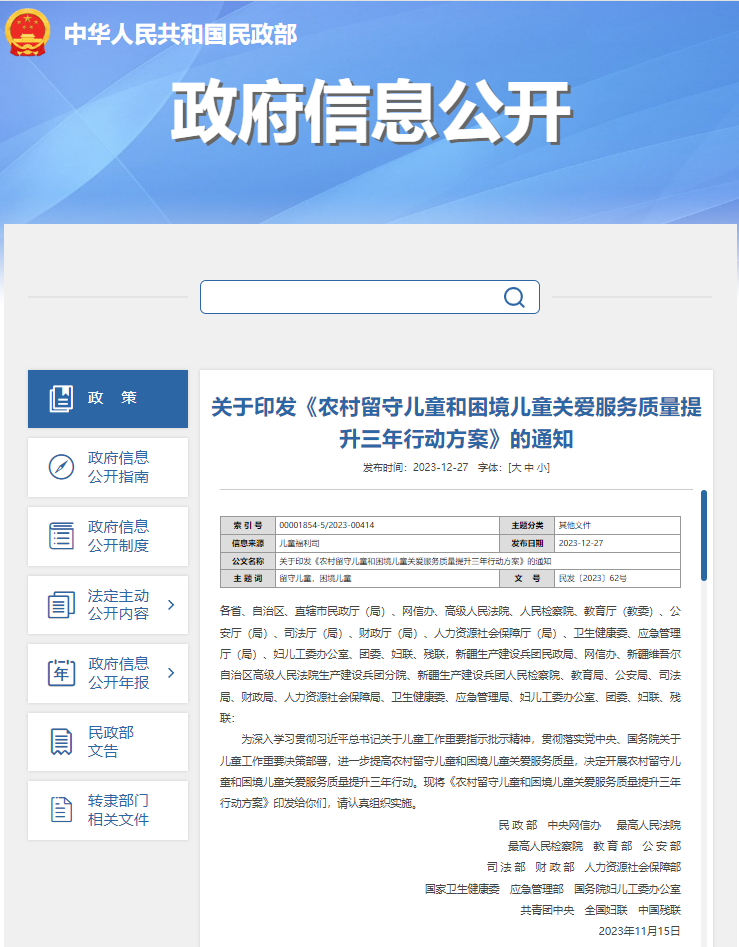Open 政府信息公开指南 menu item
This screenshot has width=739, height=947.
click(108, 467)
